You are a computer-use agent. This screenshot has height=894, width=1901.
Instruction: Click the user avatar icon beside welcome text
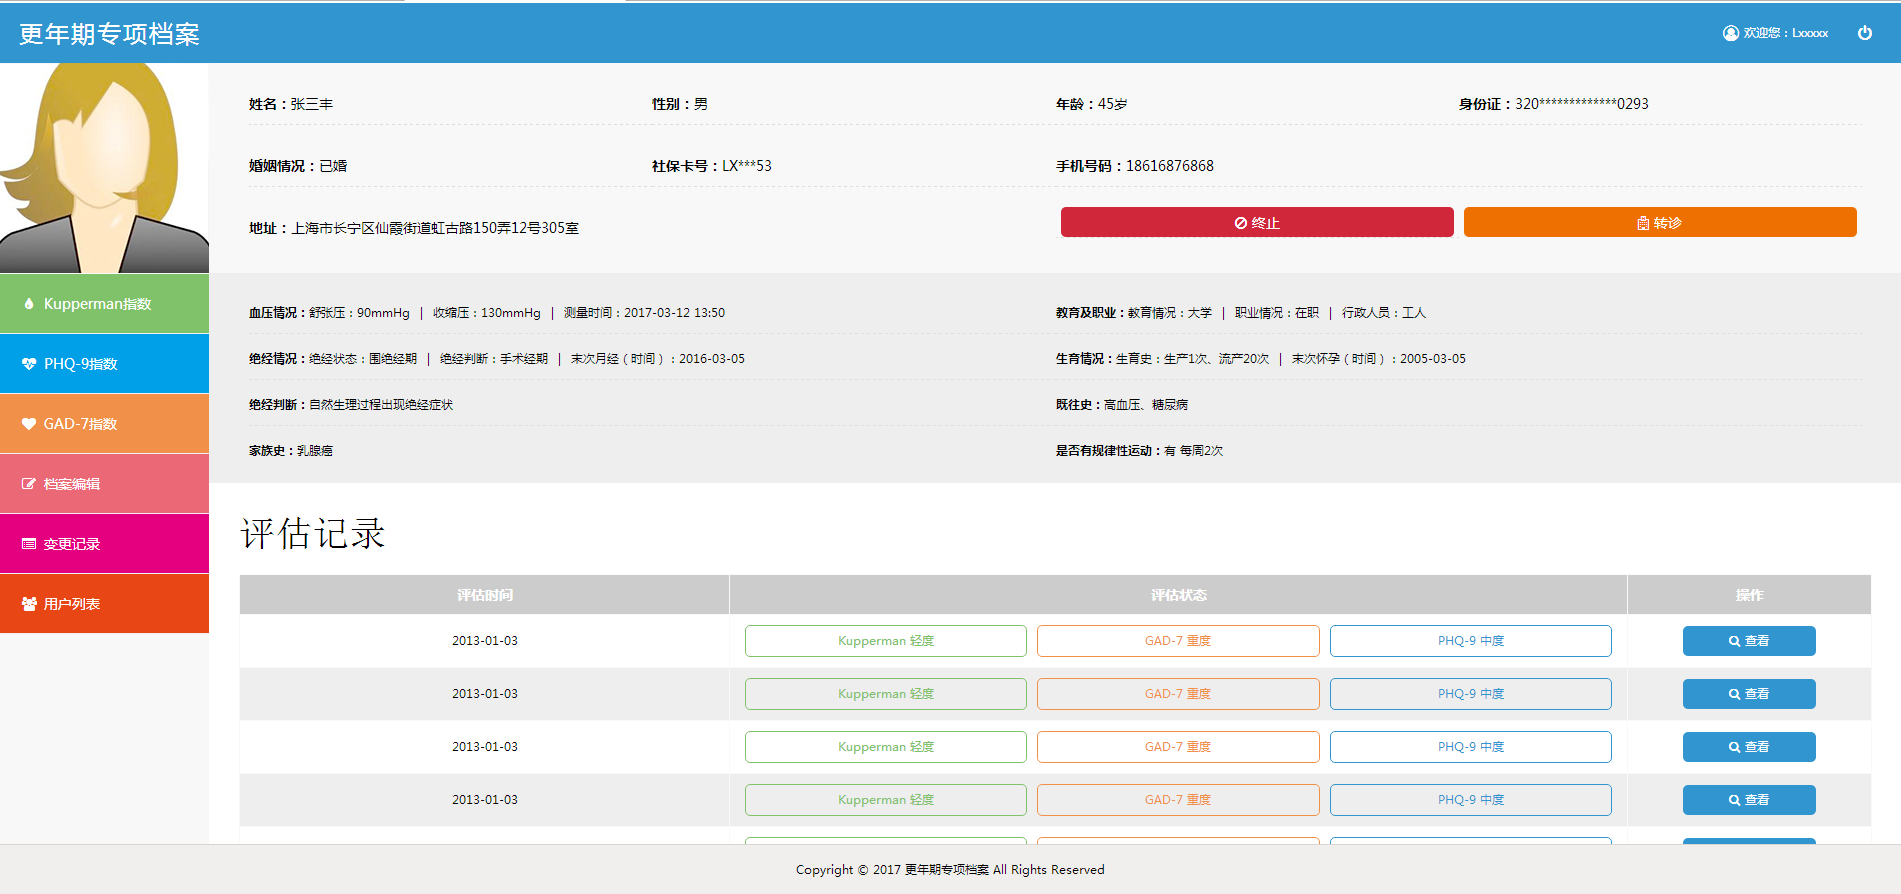click(1730, 33)
